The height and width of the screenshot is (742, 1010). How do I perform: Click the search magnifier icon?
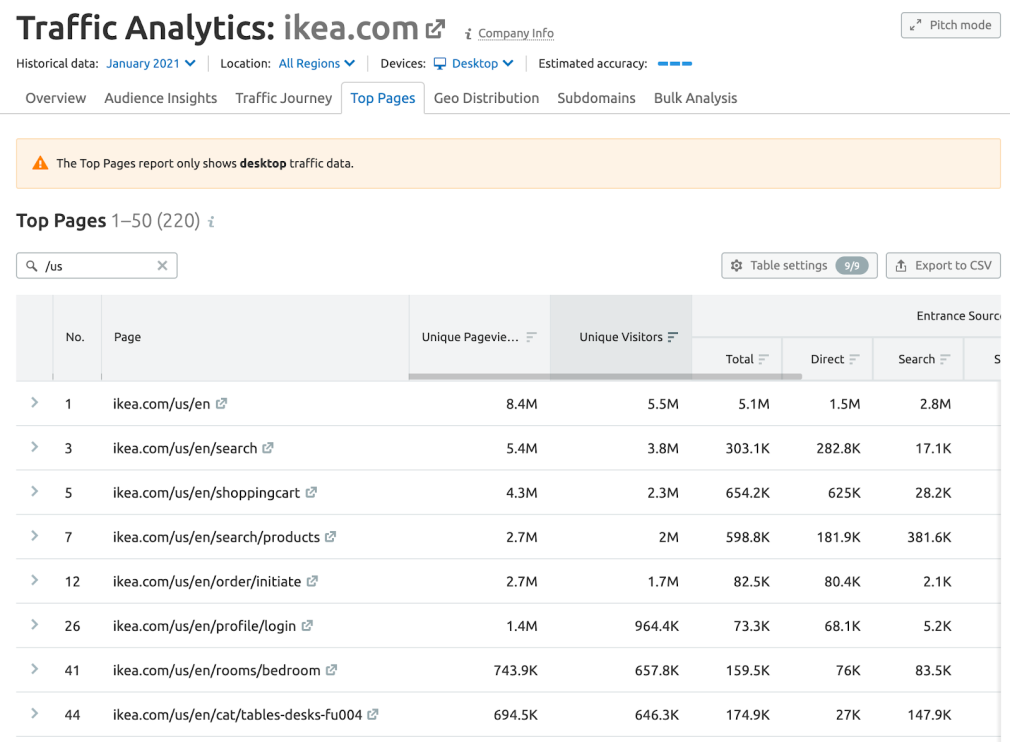point(32,265)
